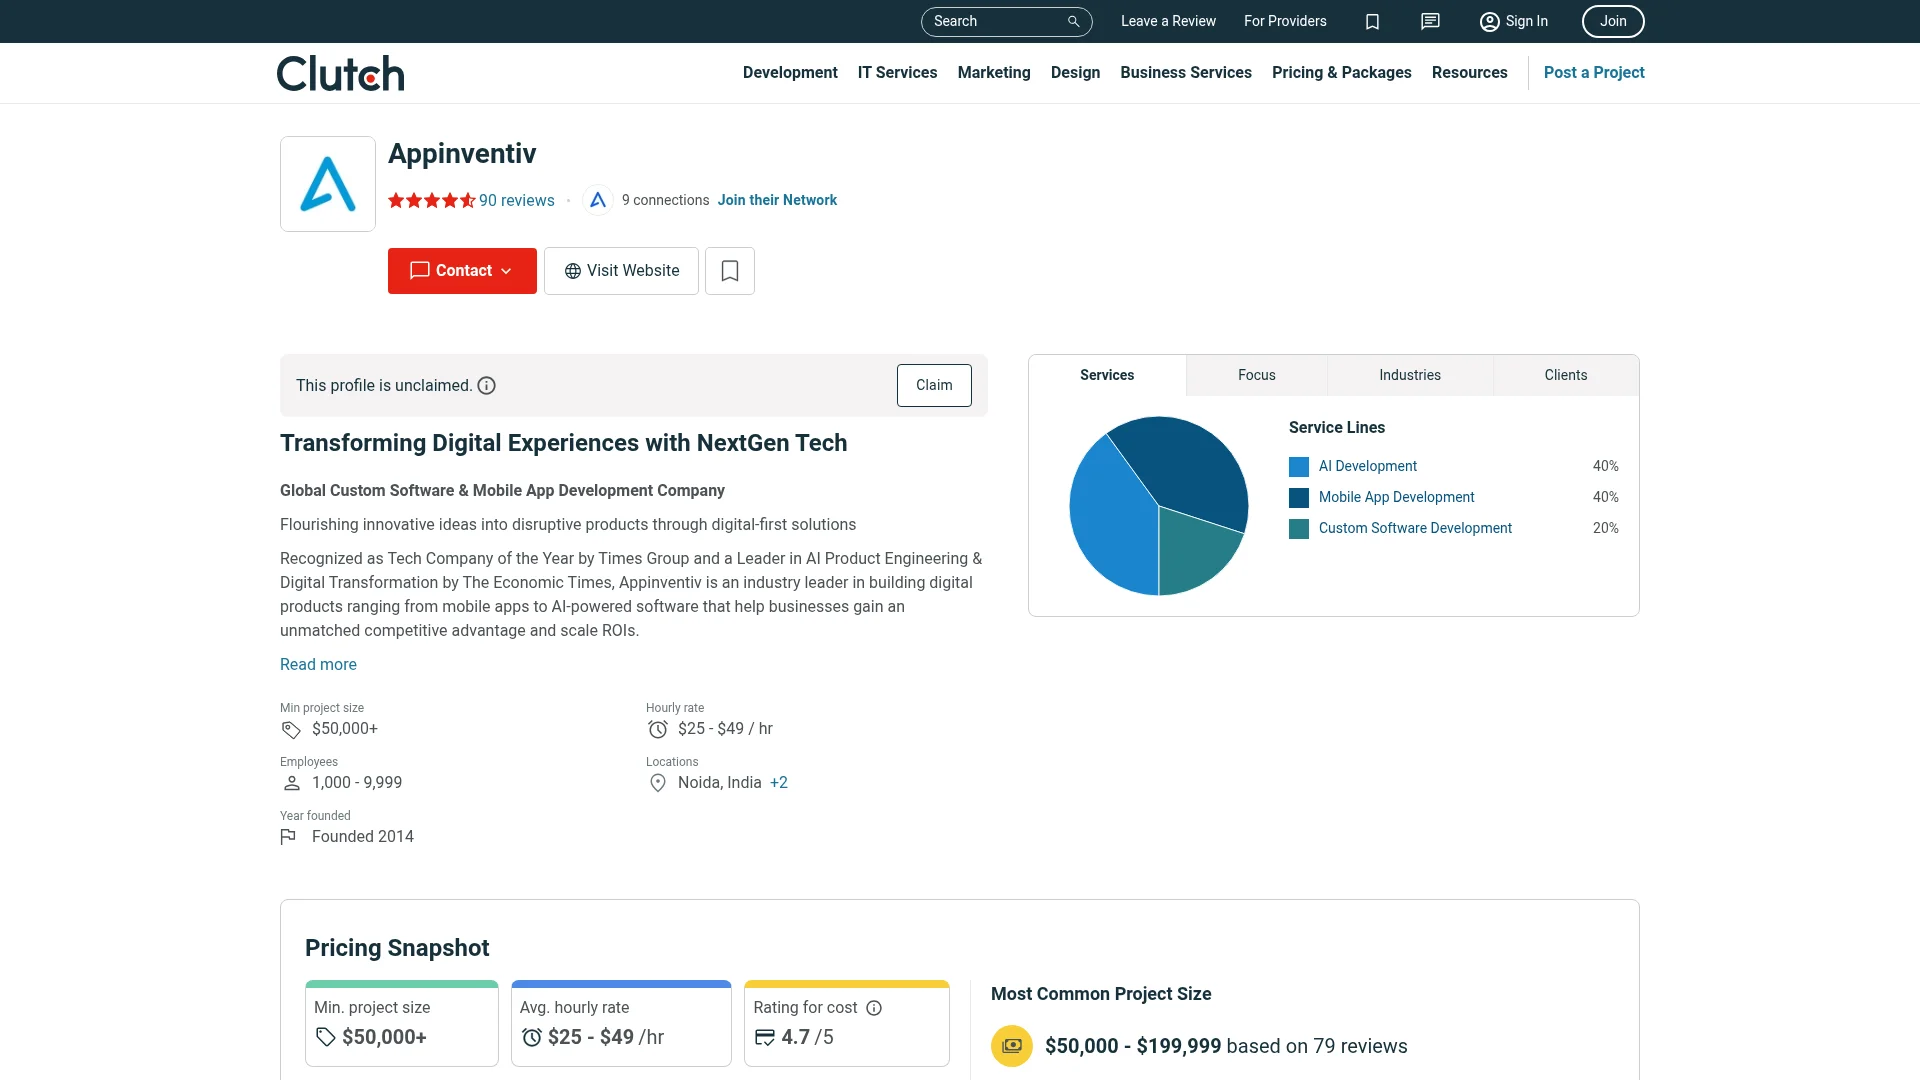Click the flag icon by Founded 2014
1920x1080 pixels.
(x=288, y=837)
